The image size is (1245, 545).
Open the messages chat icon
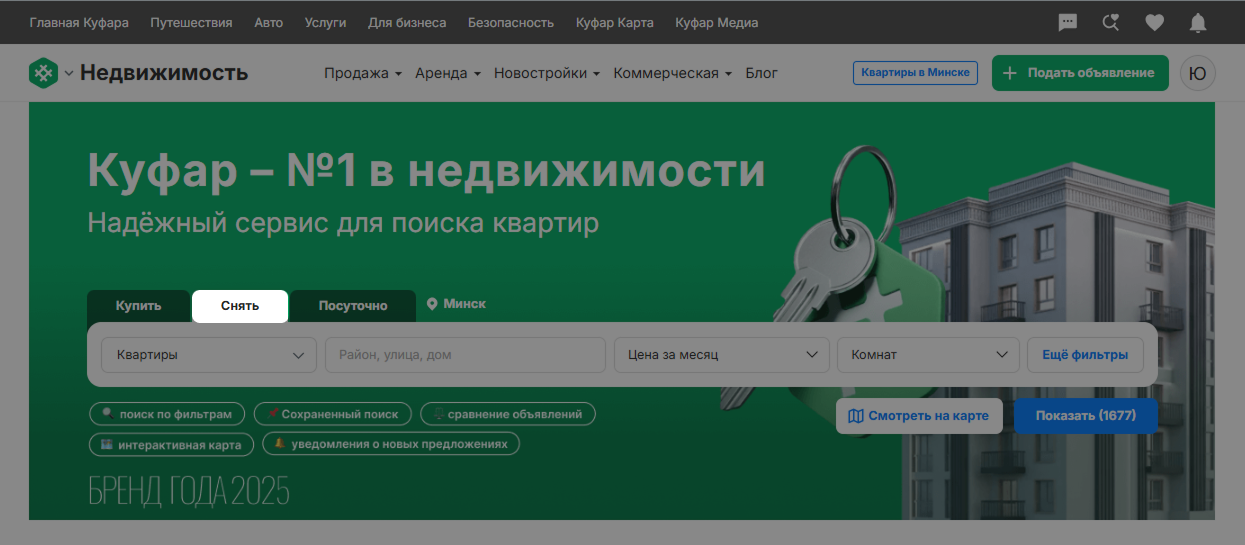(1068, 22)
